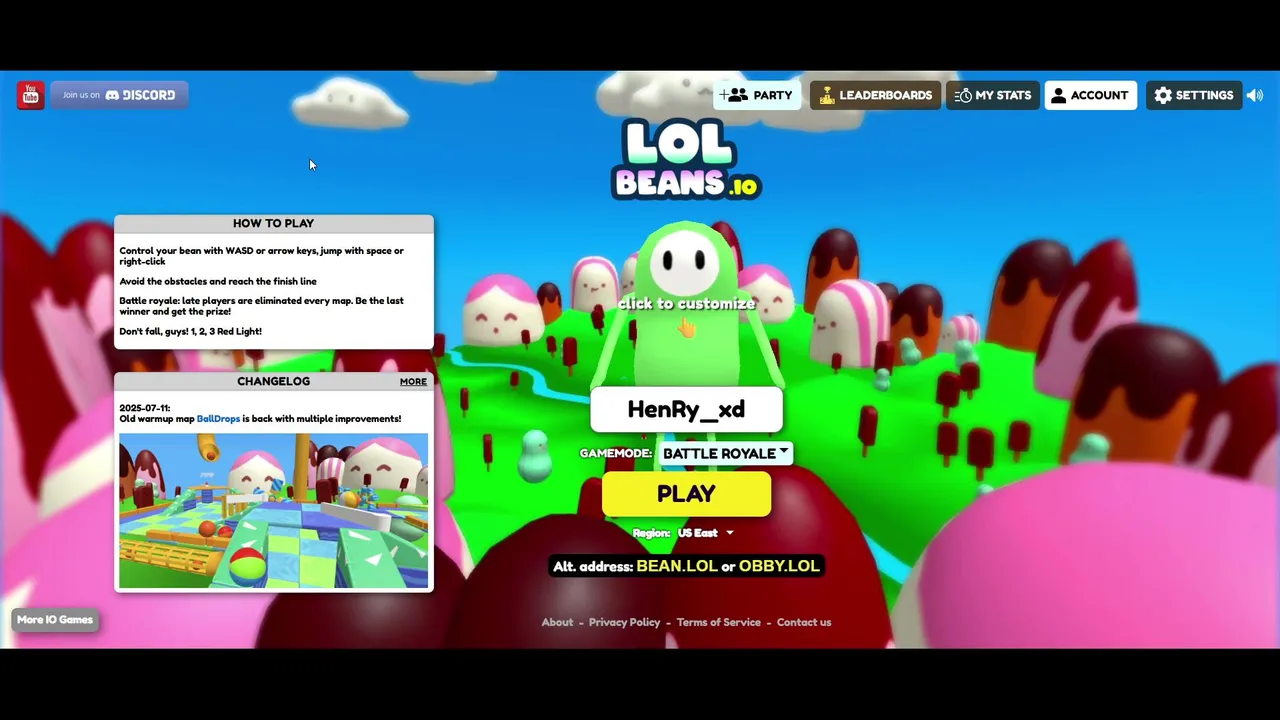Click the LOL Beans.io logo

(x=686, y=160)
